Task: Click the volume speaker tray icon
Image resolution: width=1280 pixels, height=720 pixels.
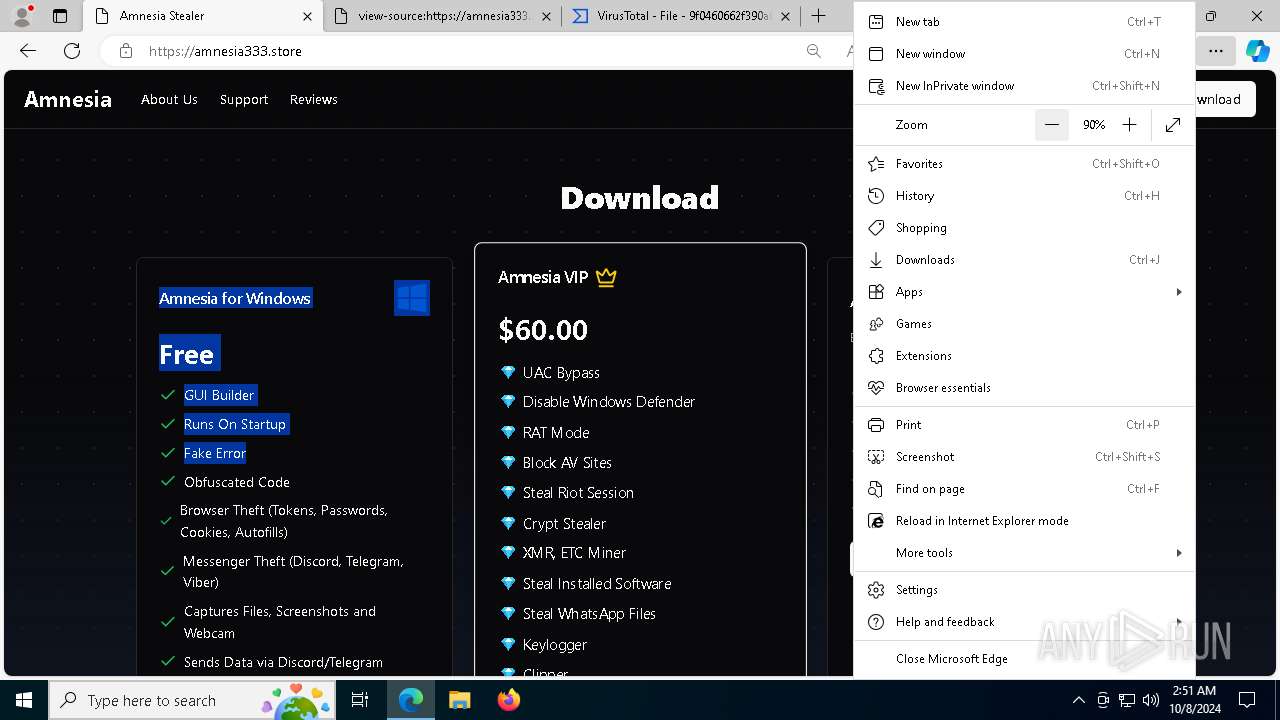Action: click(x=1151, y=700)
